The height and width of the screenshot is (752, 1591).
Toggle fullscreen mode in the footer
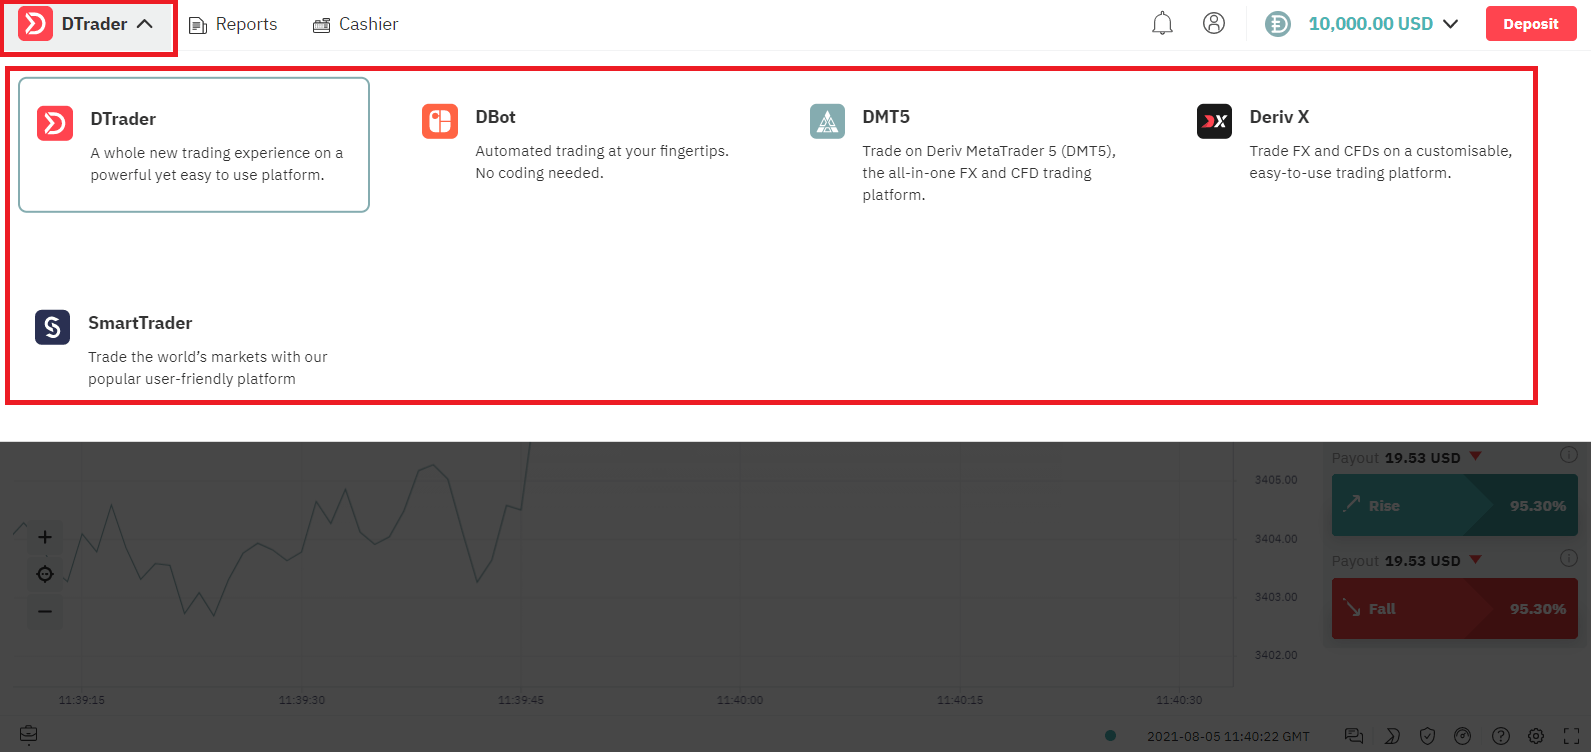click(1571, 736)
